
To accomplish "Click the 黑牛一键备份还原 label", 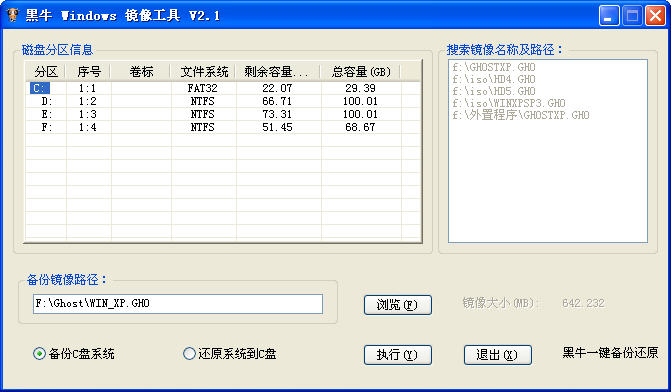I will (x=610, y=353).
